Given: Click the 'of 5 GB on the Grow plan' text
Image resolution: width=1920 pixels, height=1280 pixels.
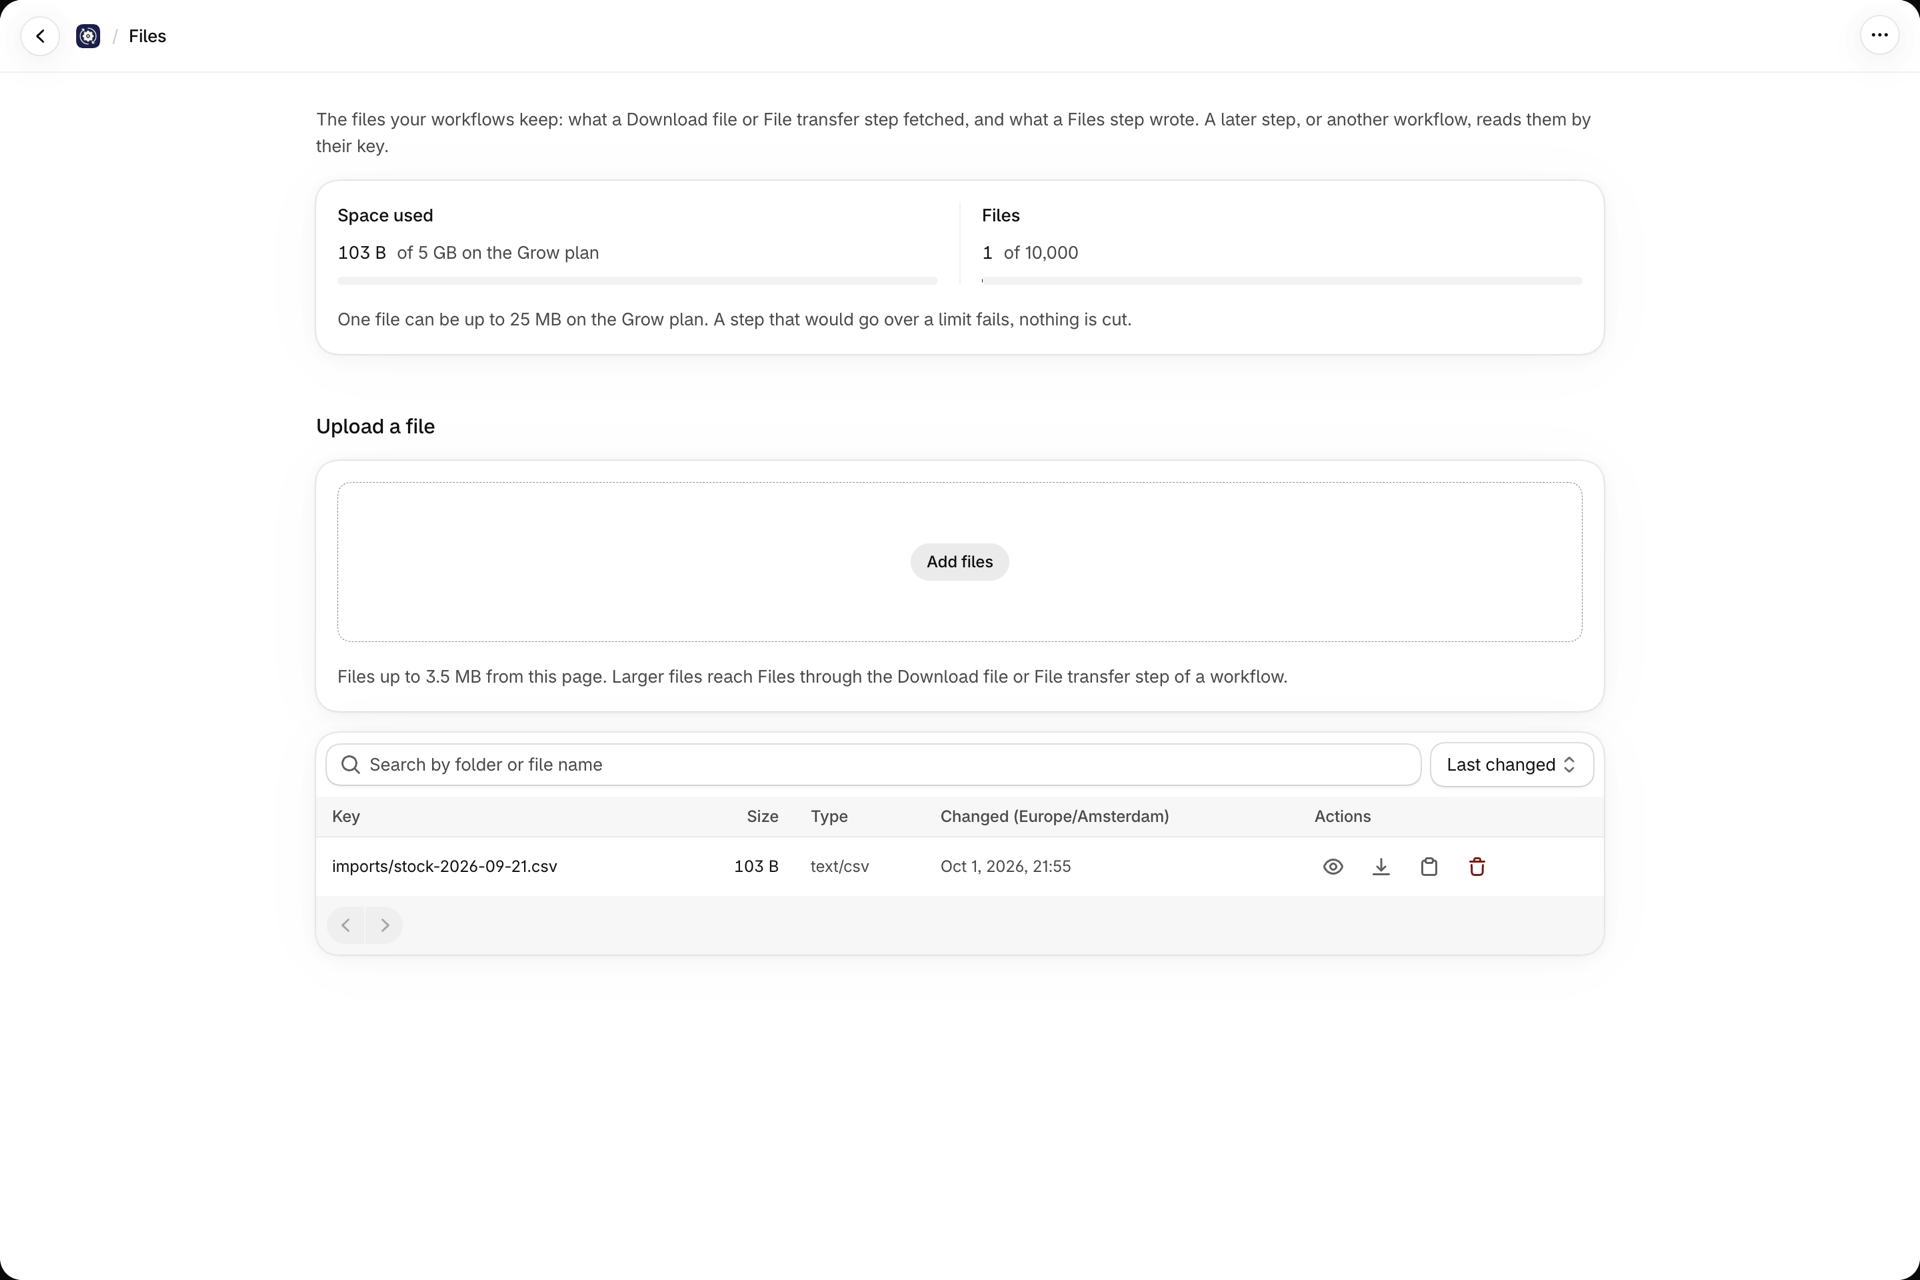Looking at the screenshot, I should point(498,253).
